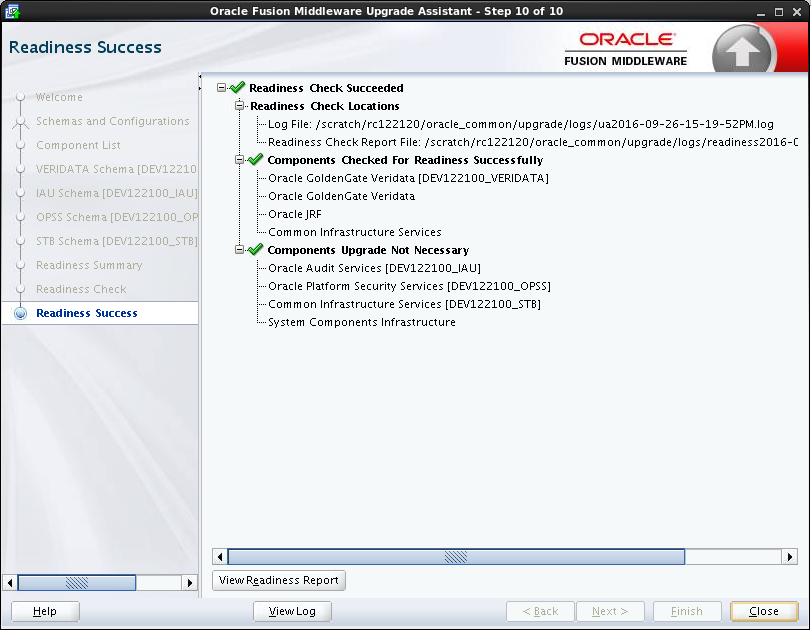The height and width of the screenshot is (630, 811).
Task: Click the disabled Next button
Action: [610, 611]
